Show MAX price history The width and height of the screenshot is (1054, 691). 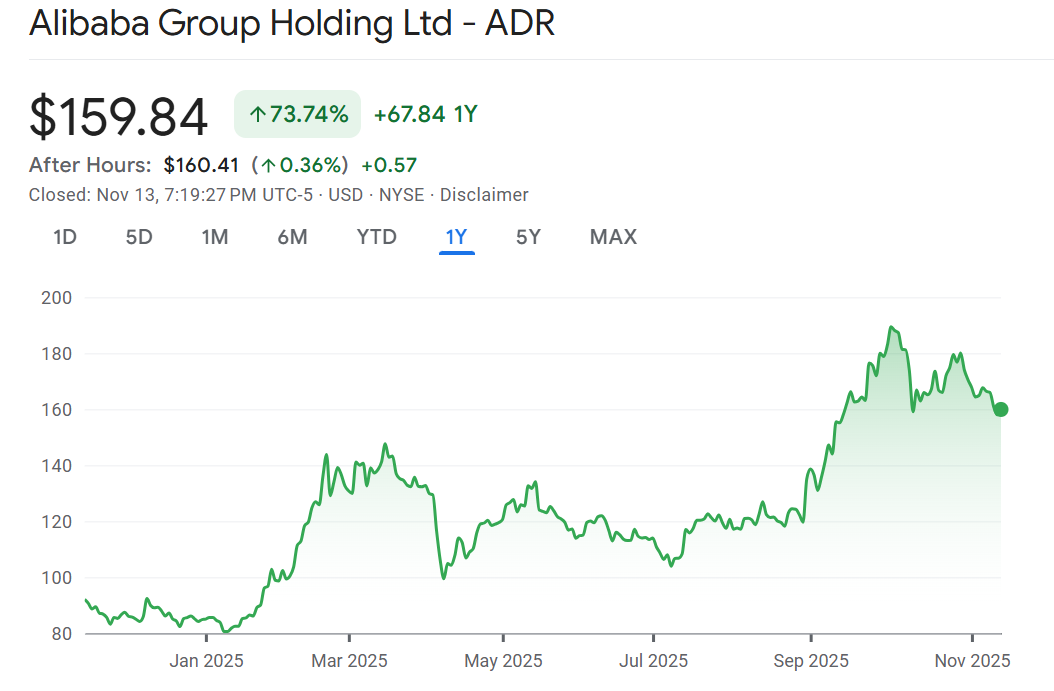[x=613, y=237]
